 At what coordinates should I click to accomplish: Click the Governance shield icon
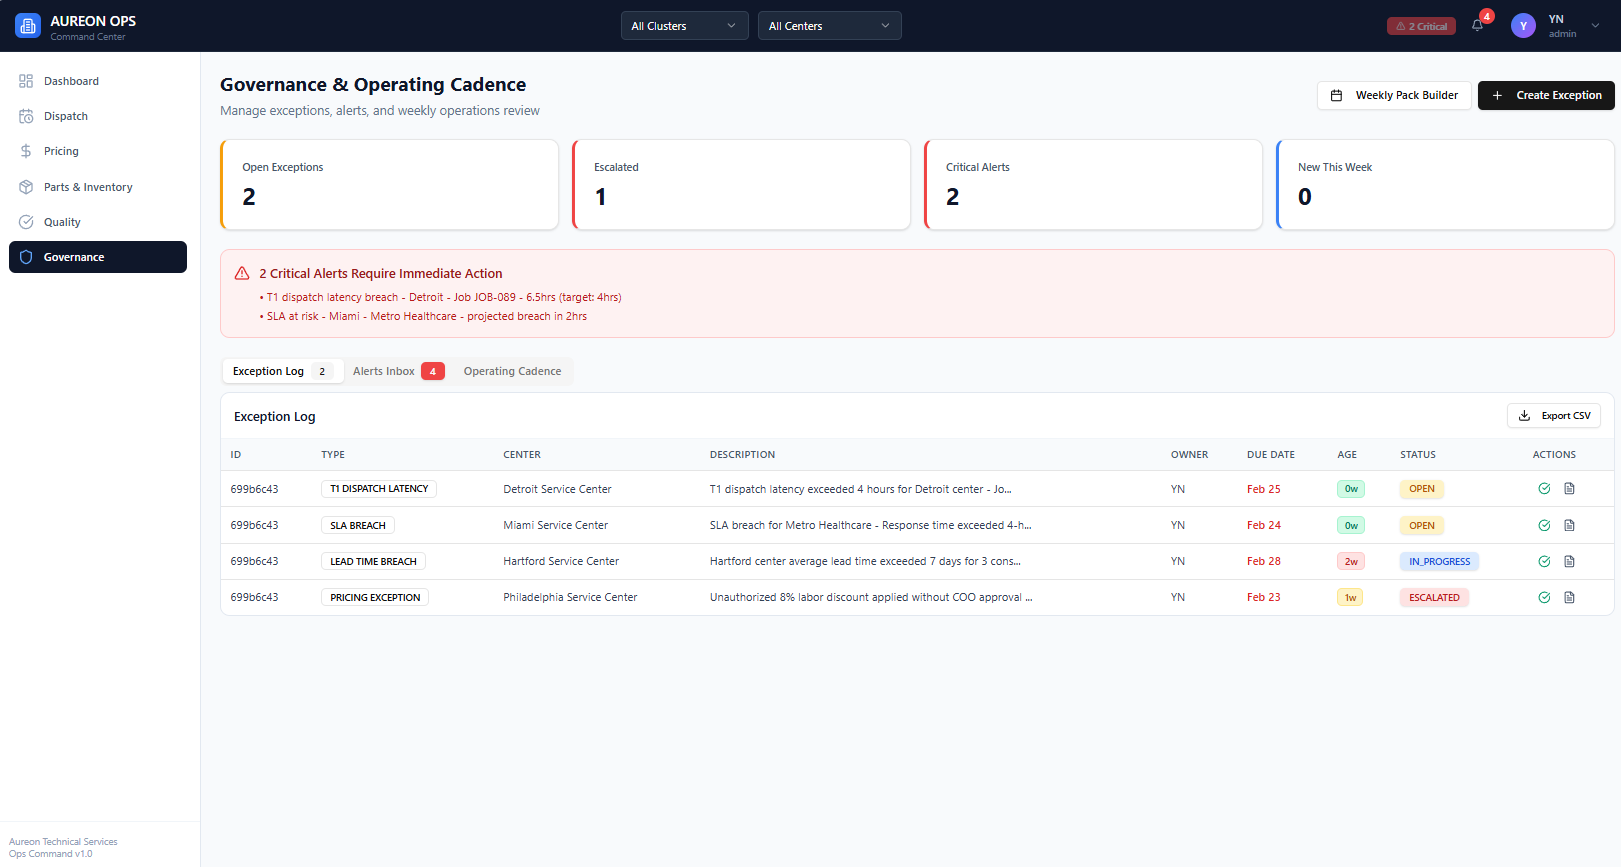[26, 257]
